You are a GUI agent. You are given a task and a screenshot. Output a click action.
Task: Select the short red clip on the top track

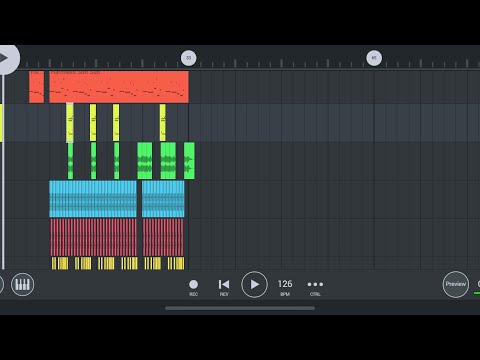point(36,87)
